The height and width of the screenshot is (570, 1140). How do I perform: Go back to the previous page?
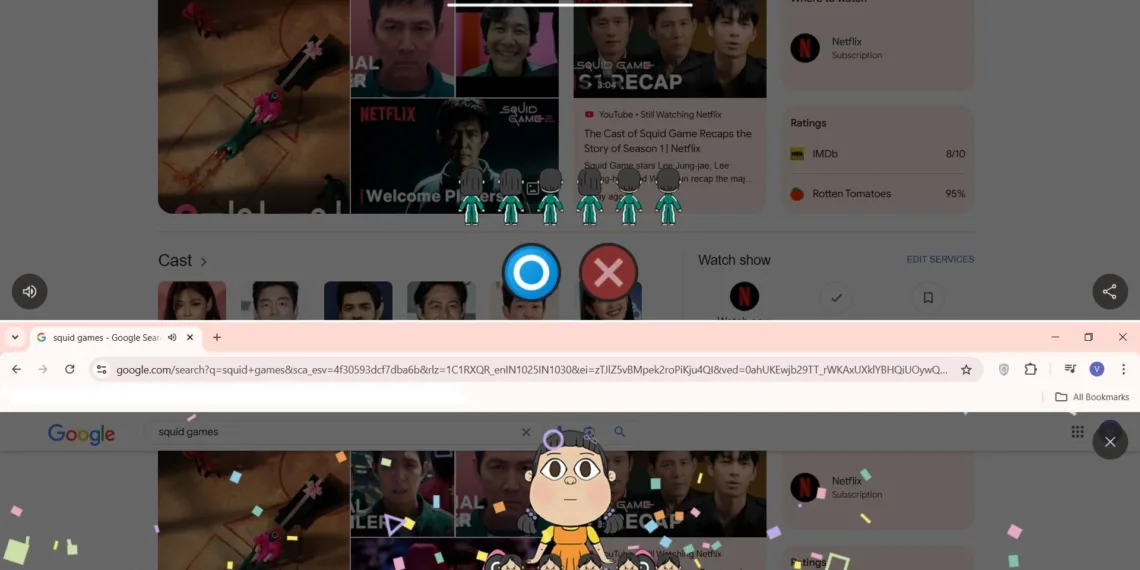point(17,369)
